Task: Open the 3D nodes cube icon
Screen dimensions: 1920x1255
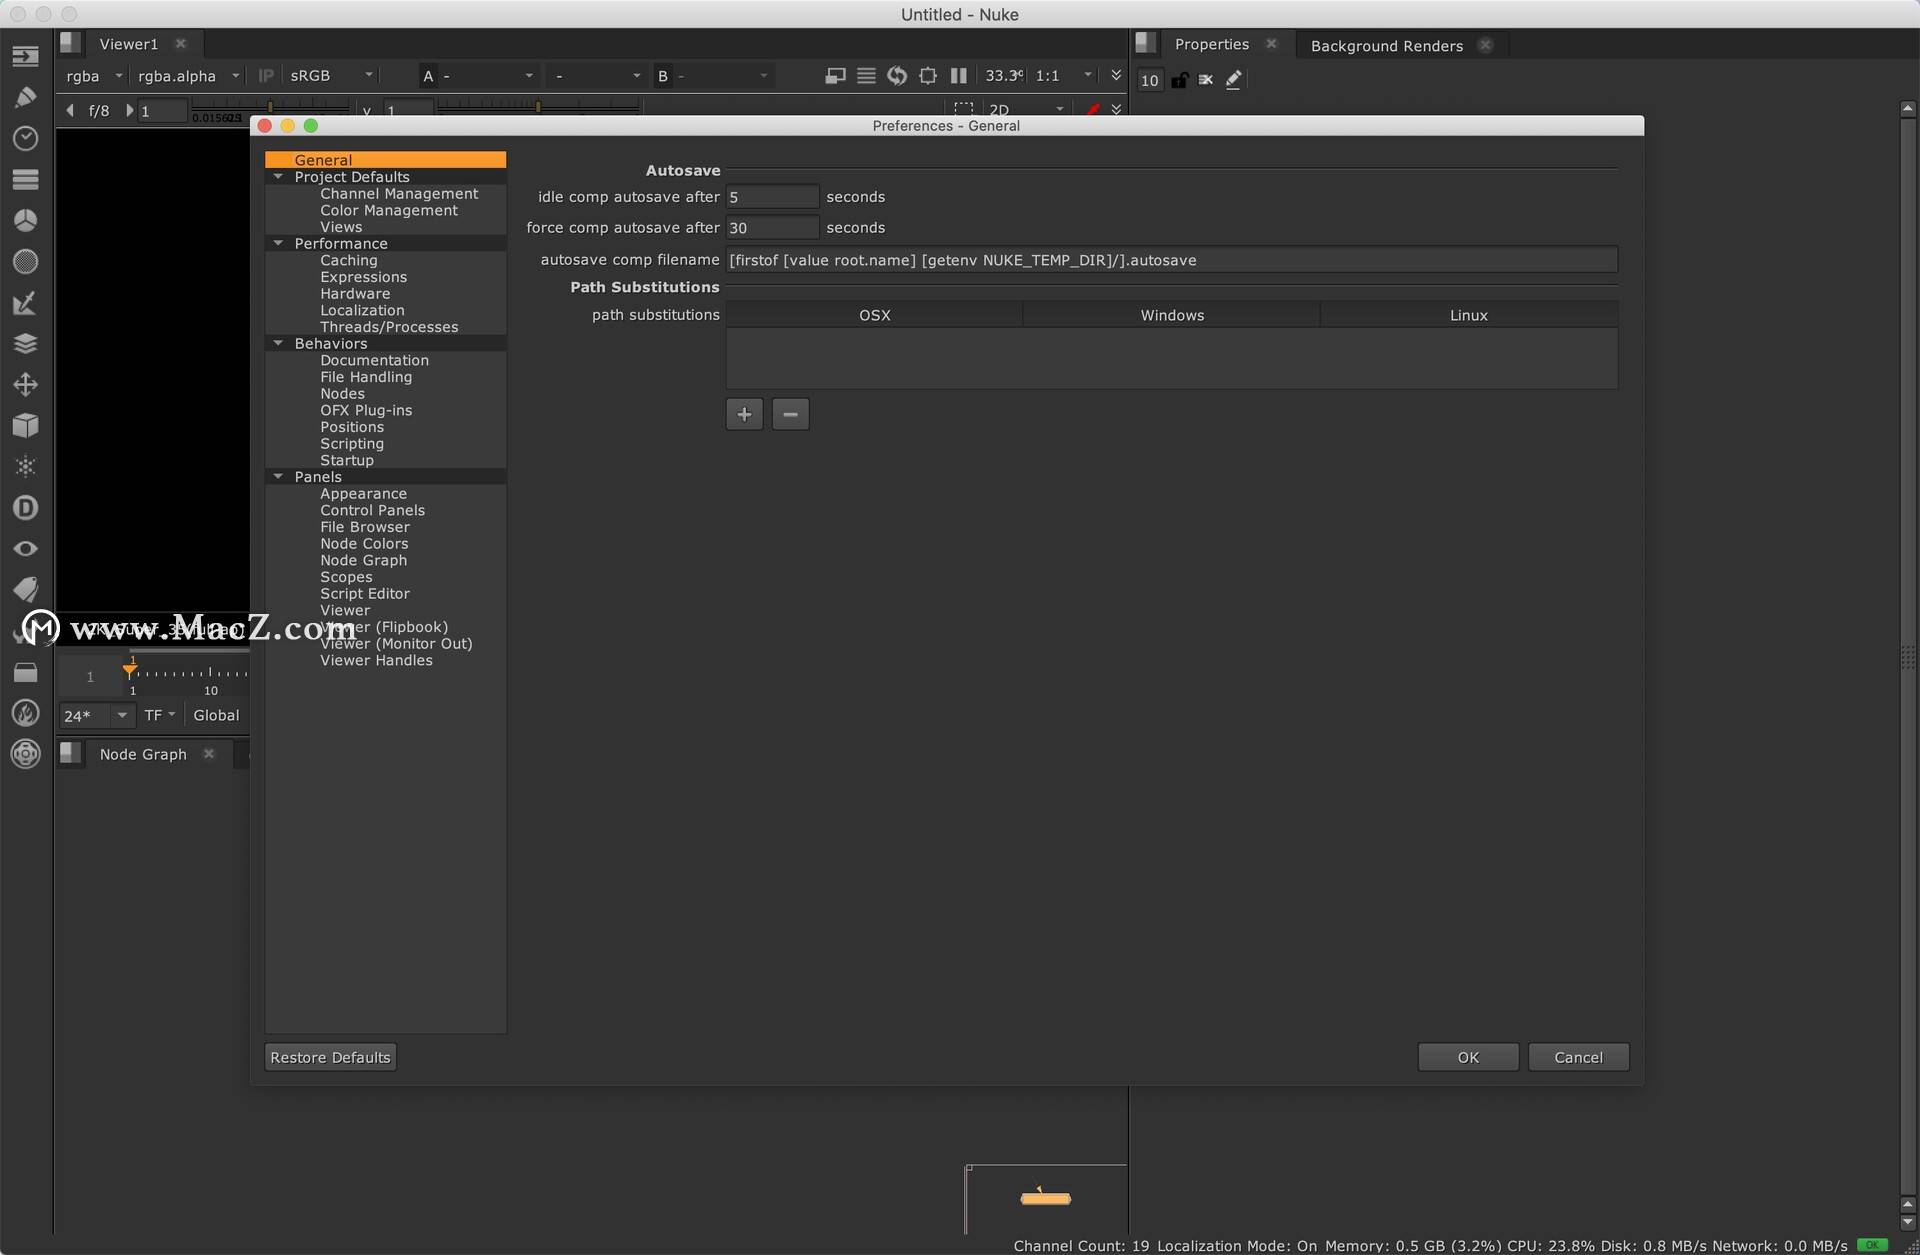Action: click(25, 425)
